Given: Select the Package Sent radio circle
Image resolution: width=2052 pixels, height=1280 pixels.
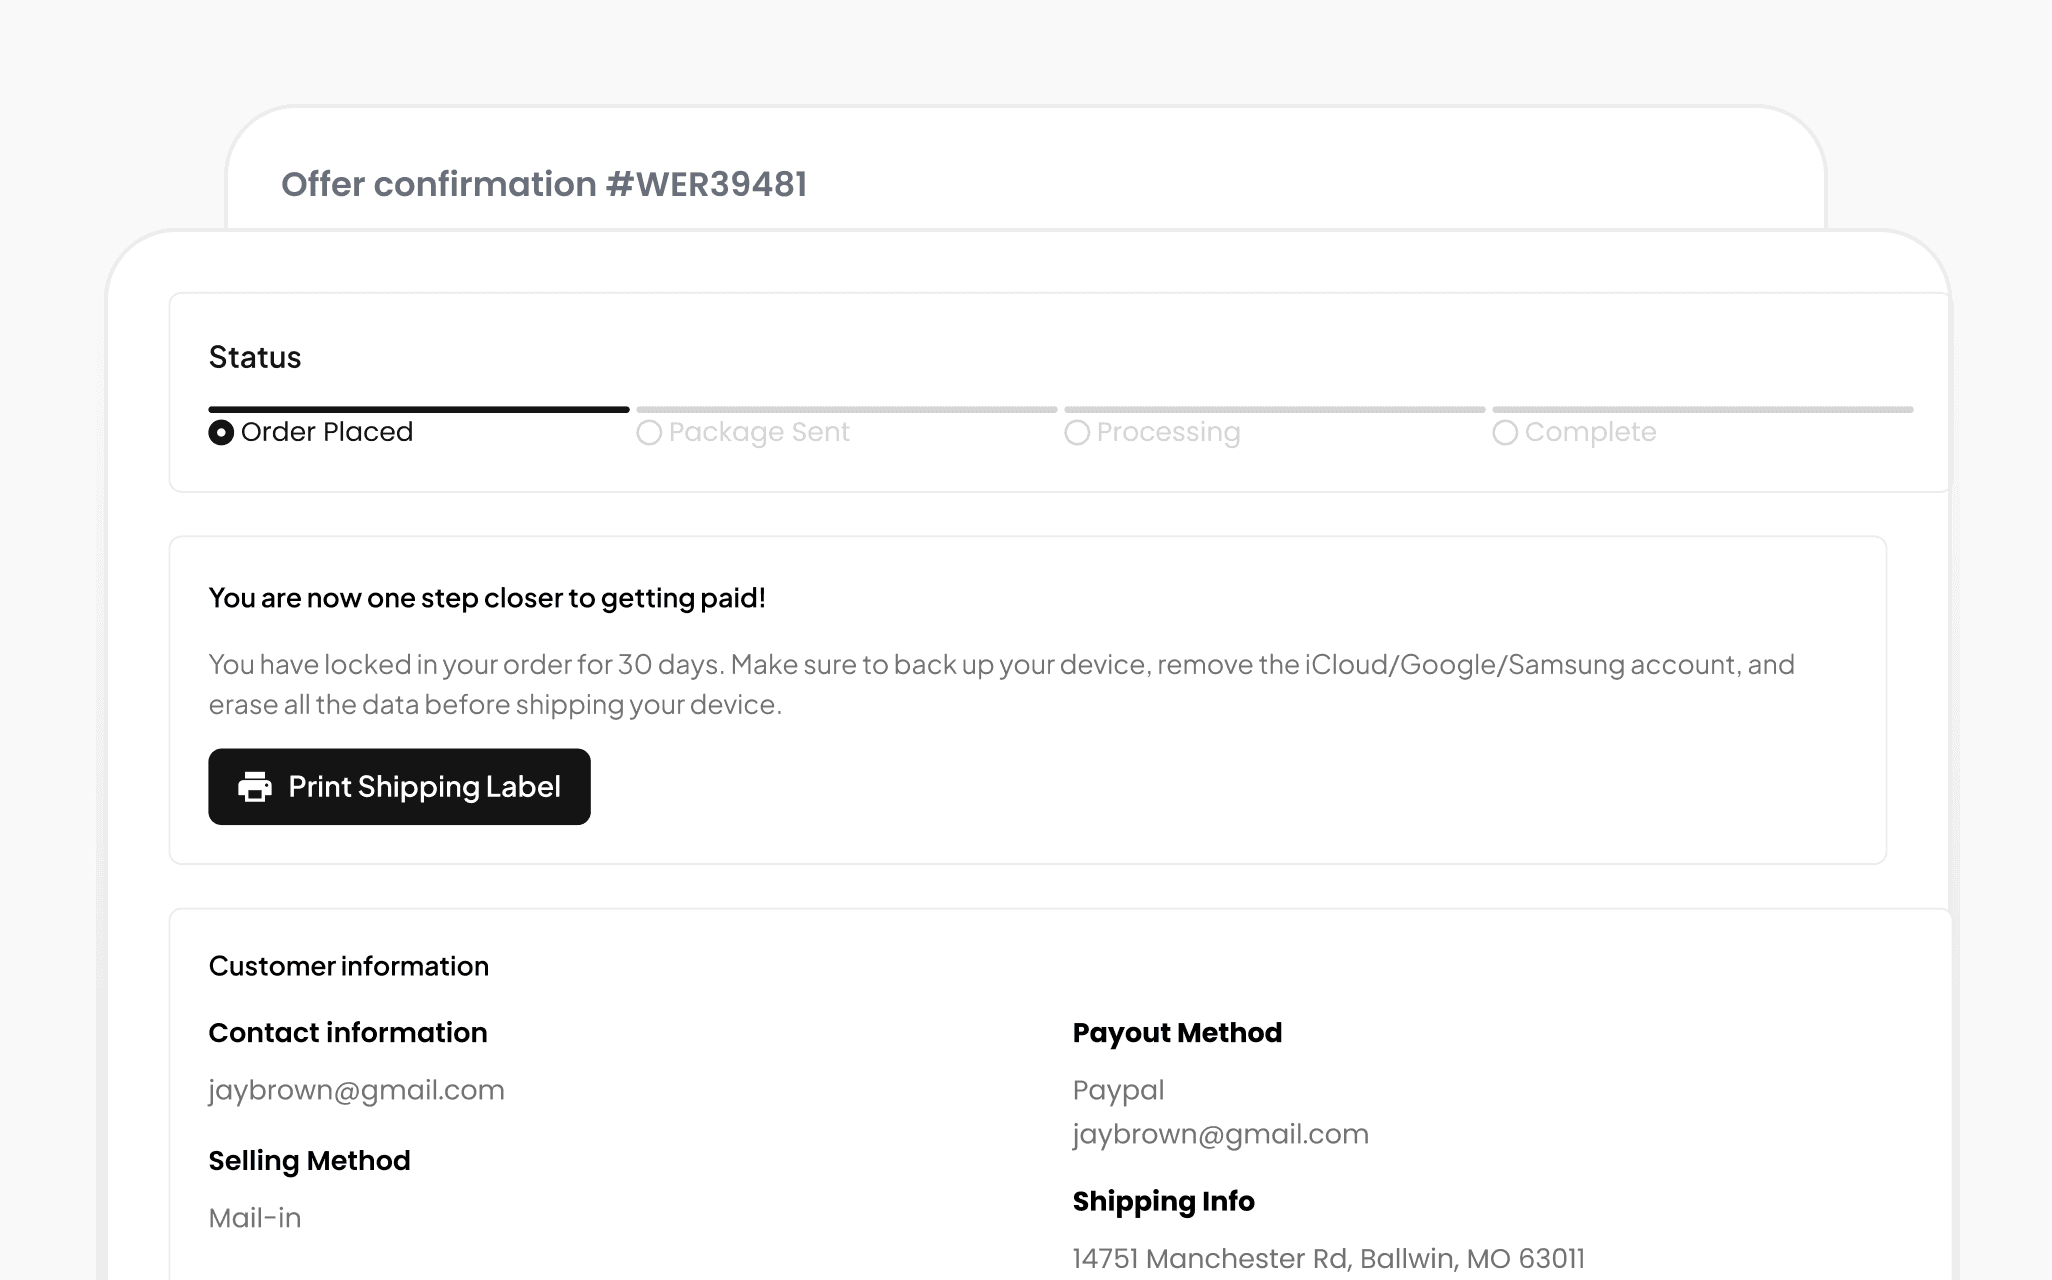Looking at the screenshot, I should [x=649, y=433].
